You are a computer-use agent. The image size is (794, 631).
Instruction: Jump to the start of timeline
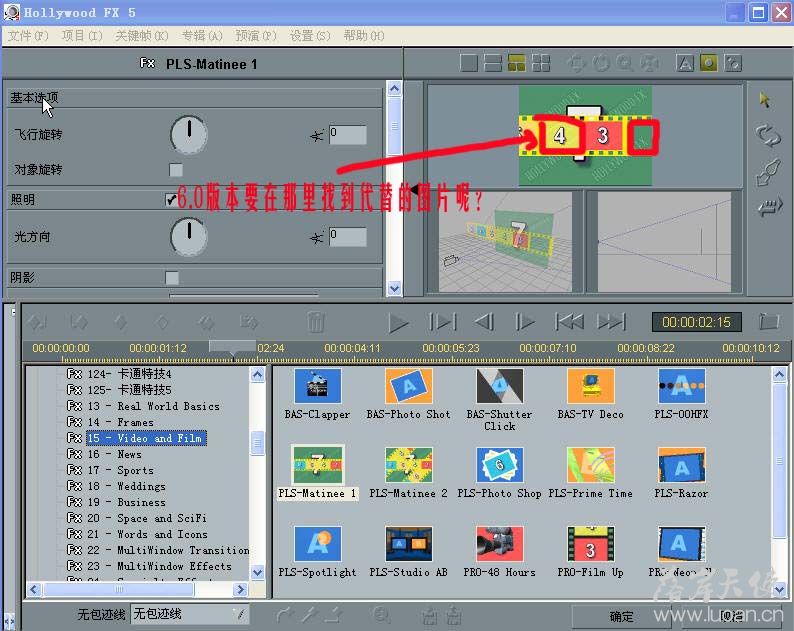(569, 322)
